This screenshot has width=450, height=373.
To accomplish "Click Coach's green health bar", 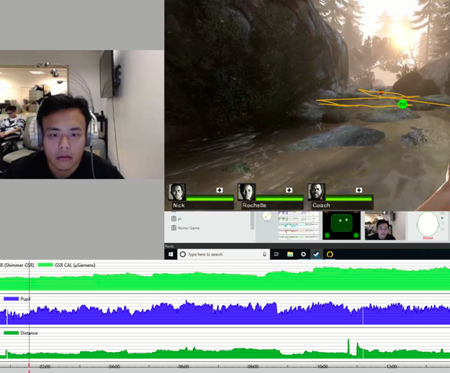I will pos(349,199).
